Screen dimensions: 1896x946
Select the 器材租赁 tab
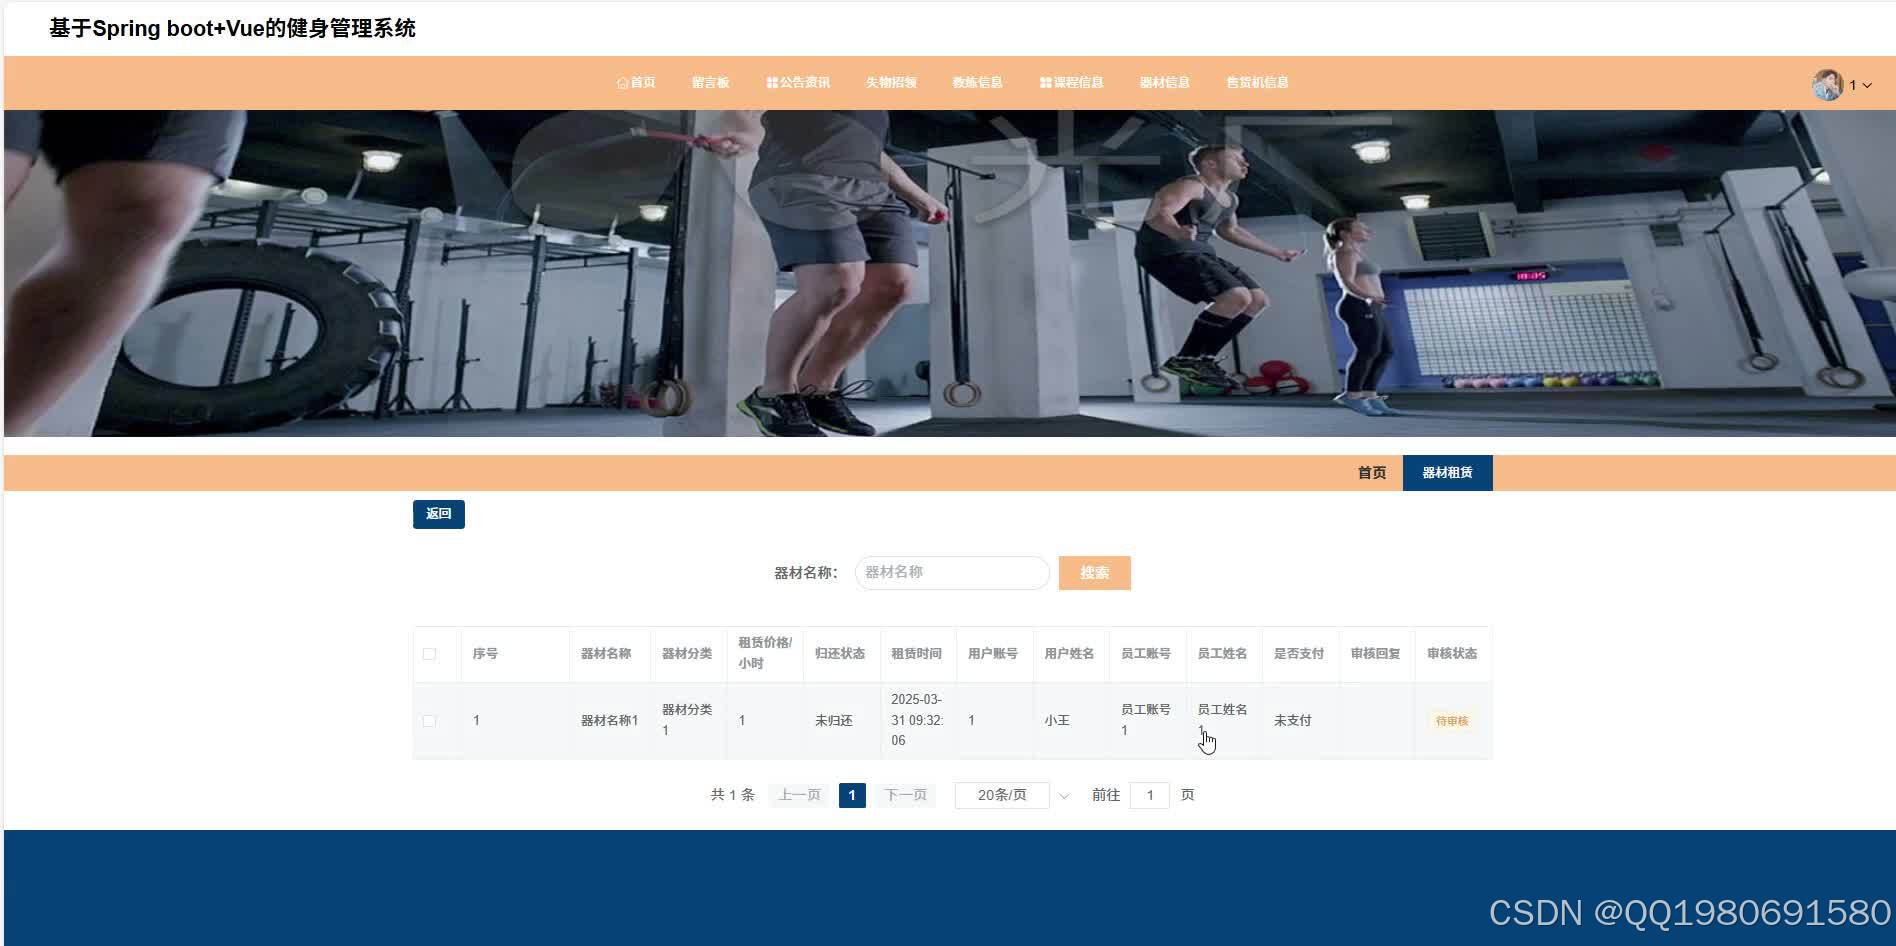pos(1447,473)
